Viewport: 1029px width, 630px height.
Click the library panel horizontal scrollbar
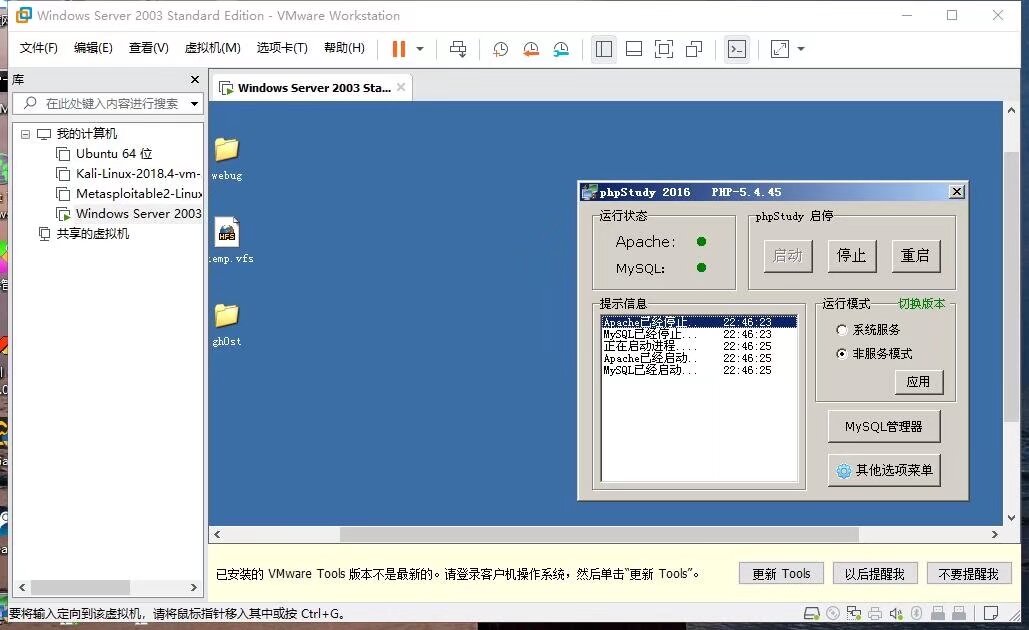click(x=80, y=587)
